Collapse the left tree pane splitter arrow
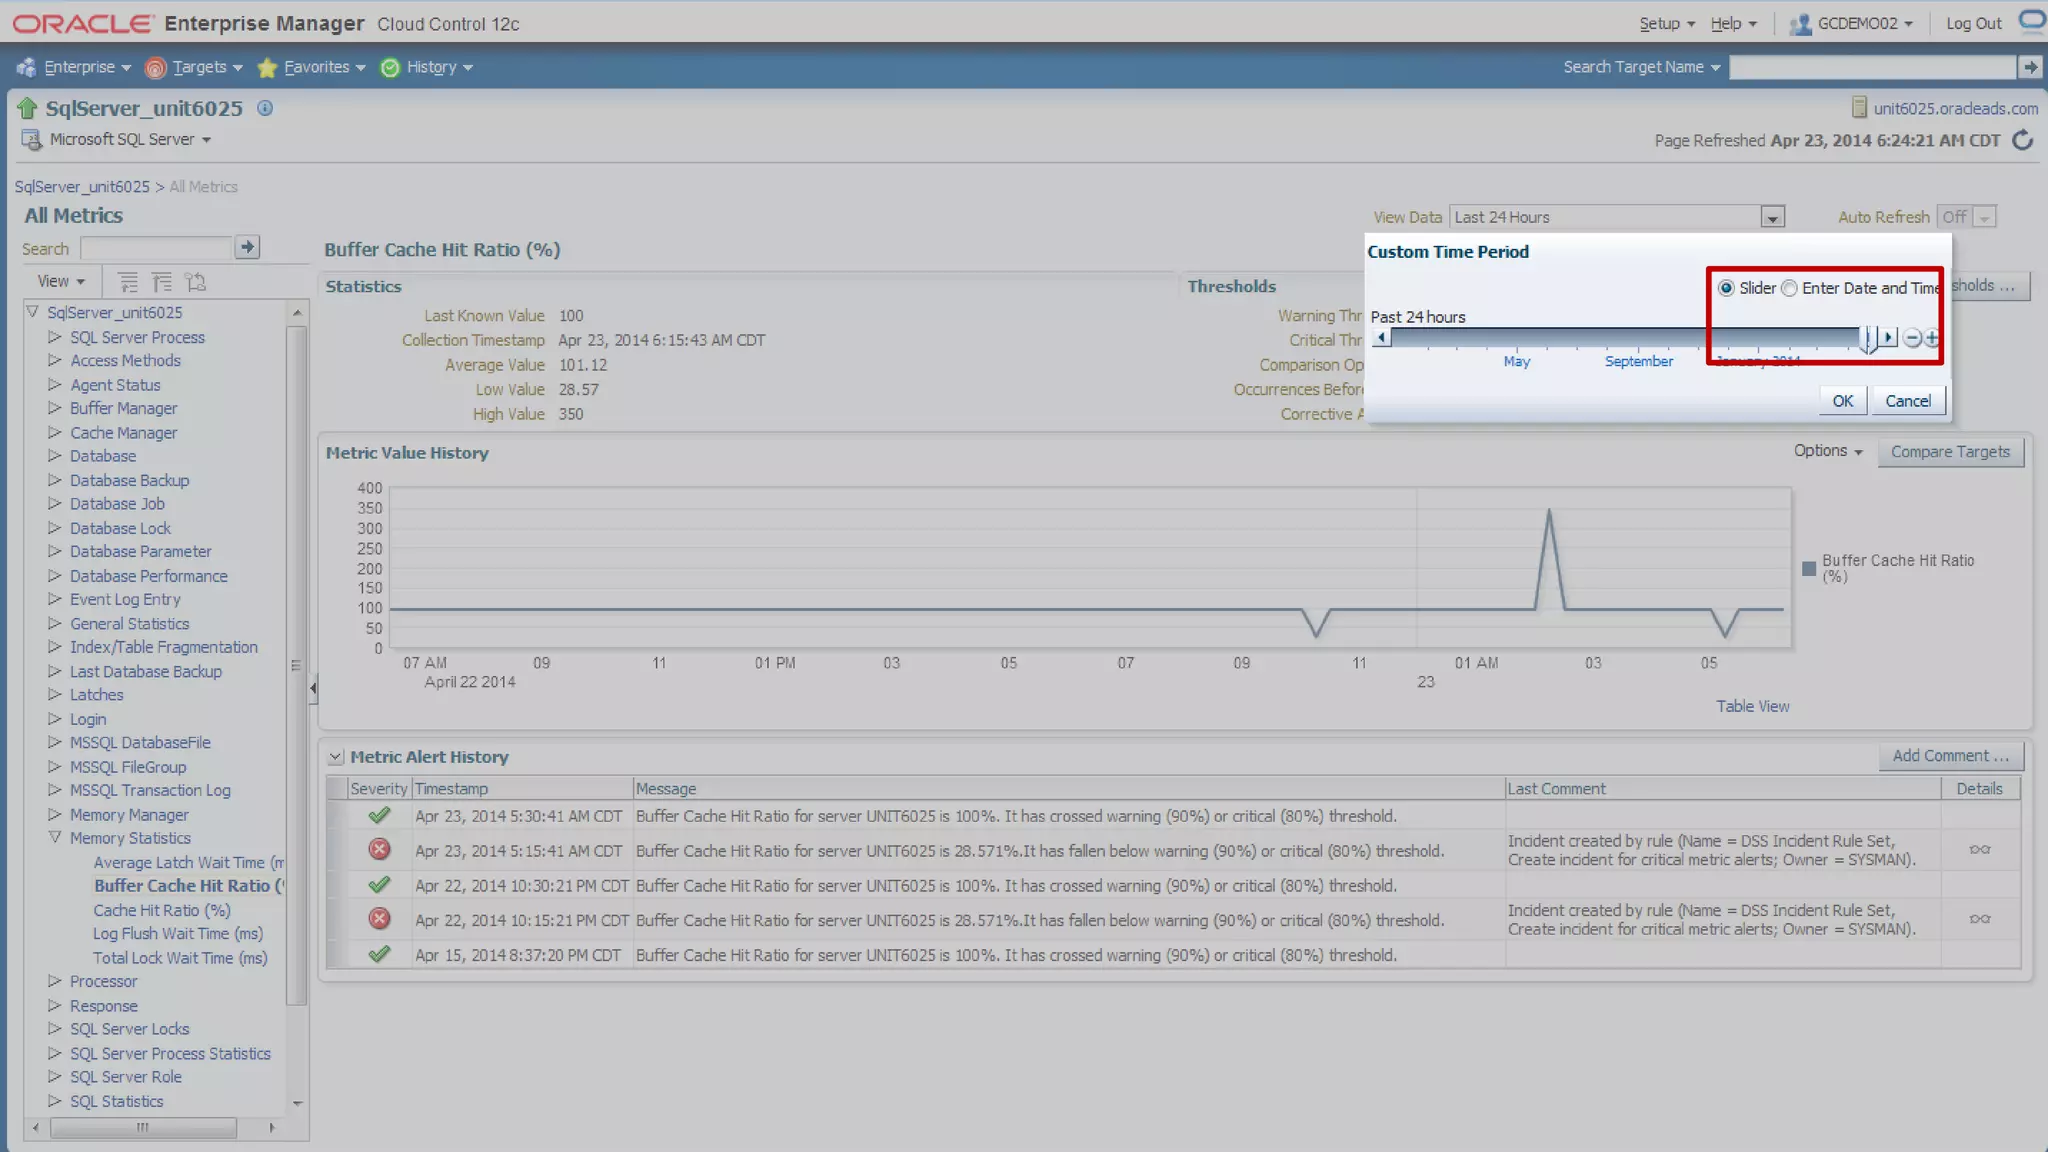The image size is (2048, 1152). (x=313, y=688)
